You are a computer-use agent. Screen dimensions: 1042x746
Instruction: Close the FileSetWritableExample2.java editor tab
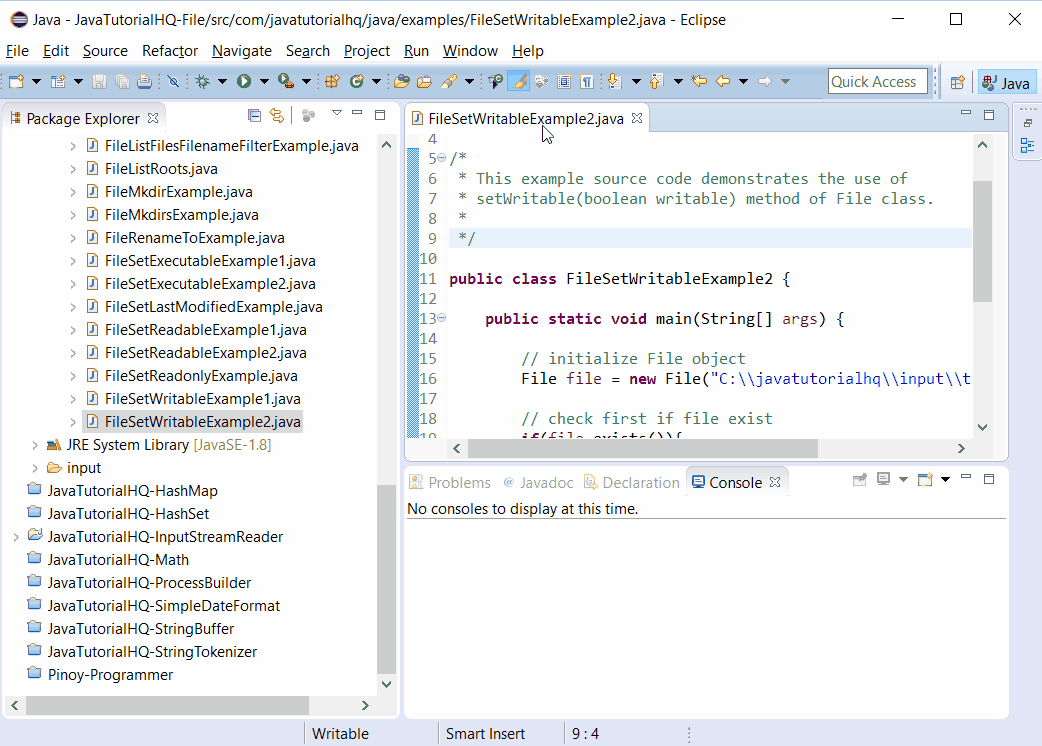click(637, 118)
